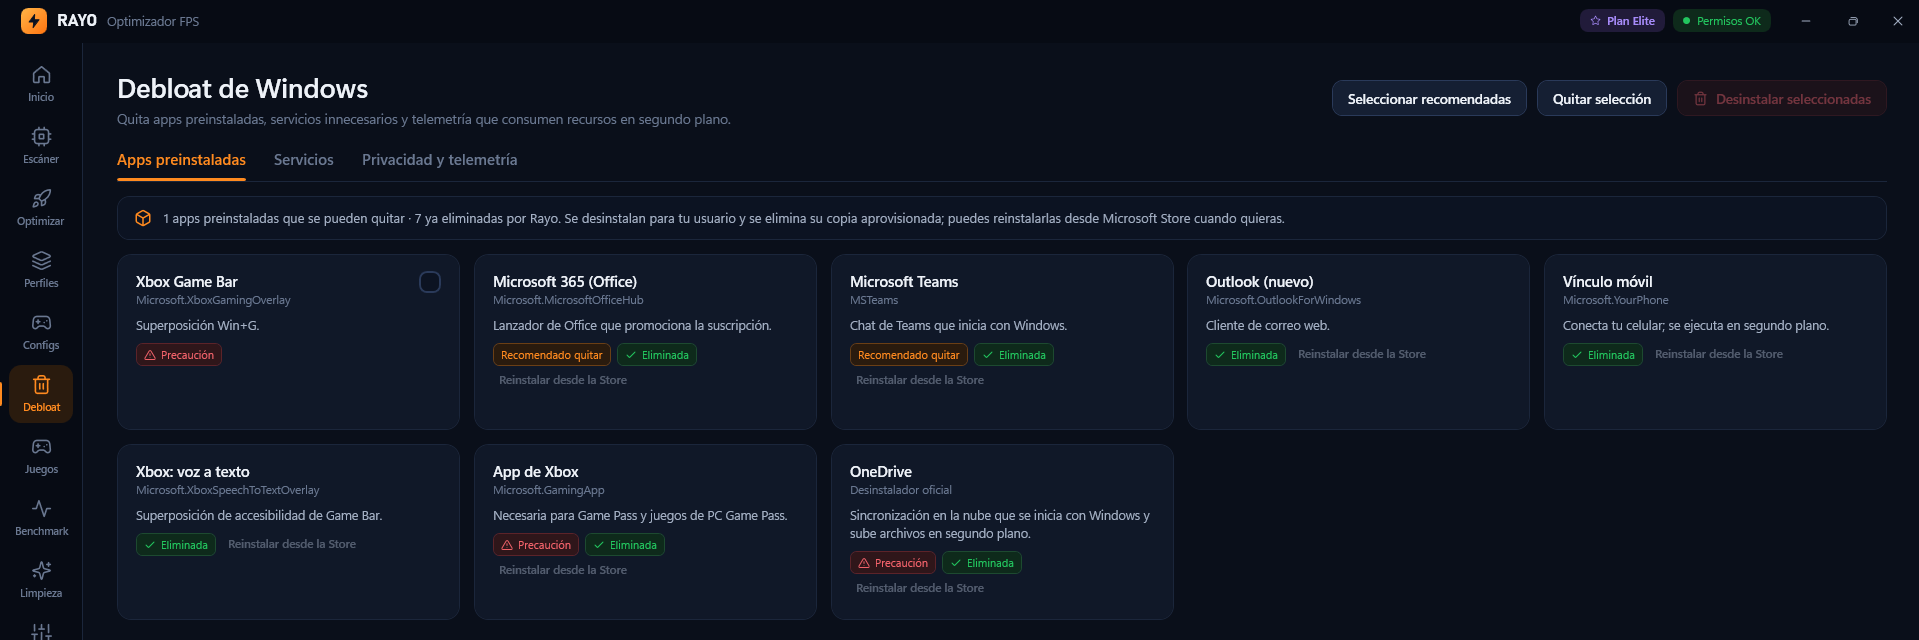The image size is (1919, 640).
Task: Reinstall Outlook (nuevo) from the Store
Action: [x=1362, y=354]
